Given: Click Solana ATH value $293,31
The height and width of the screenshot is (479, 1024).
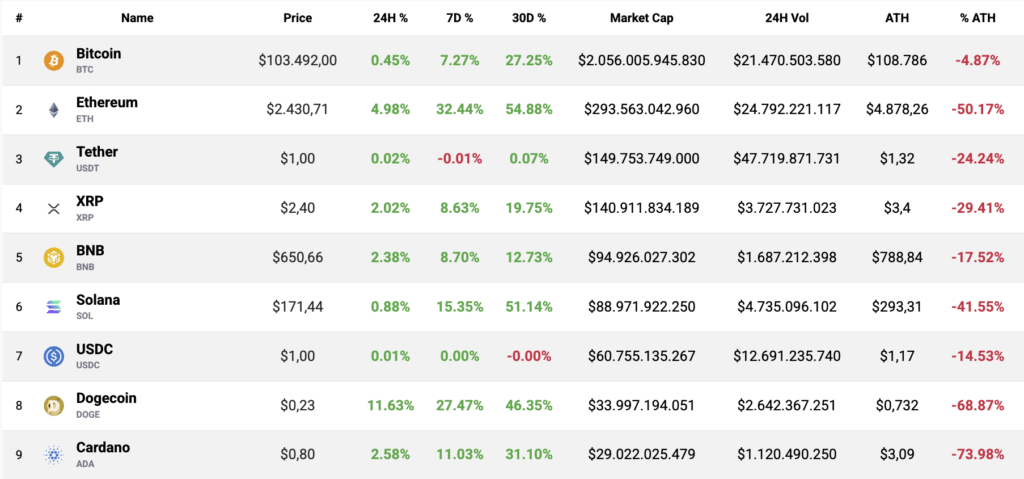Looking at the screenshot, I should pyautogui.click(x=897, y=306).
